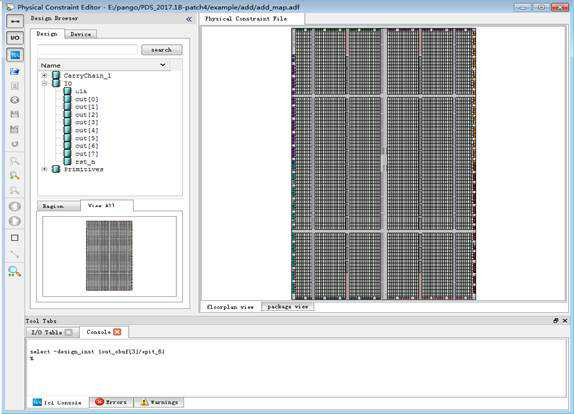574x414 pixels.
Task: Switch to the Device tab
Action: point(81,34)
